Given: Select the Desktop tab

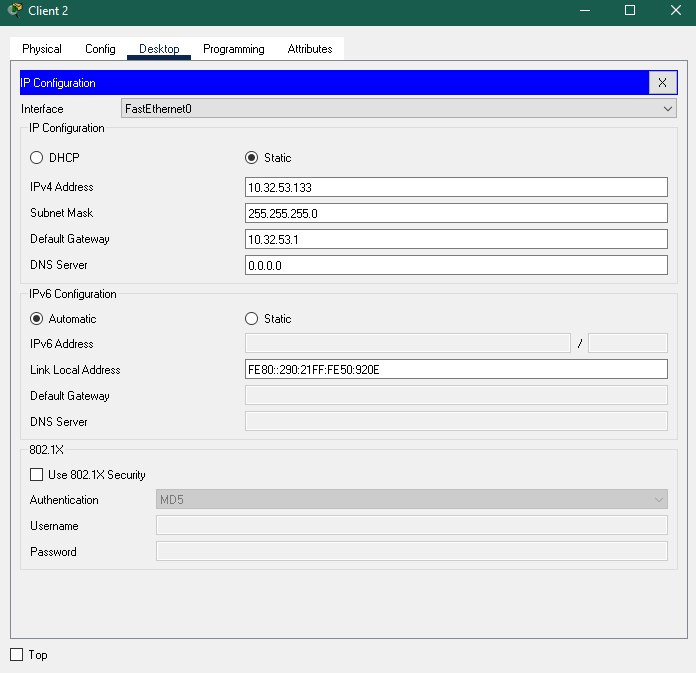Looking at the screenshot, I should coord(159,49).
